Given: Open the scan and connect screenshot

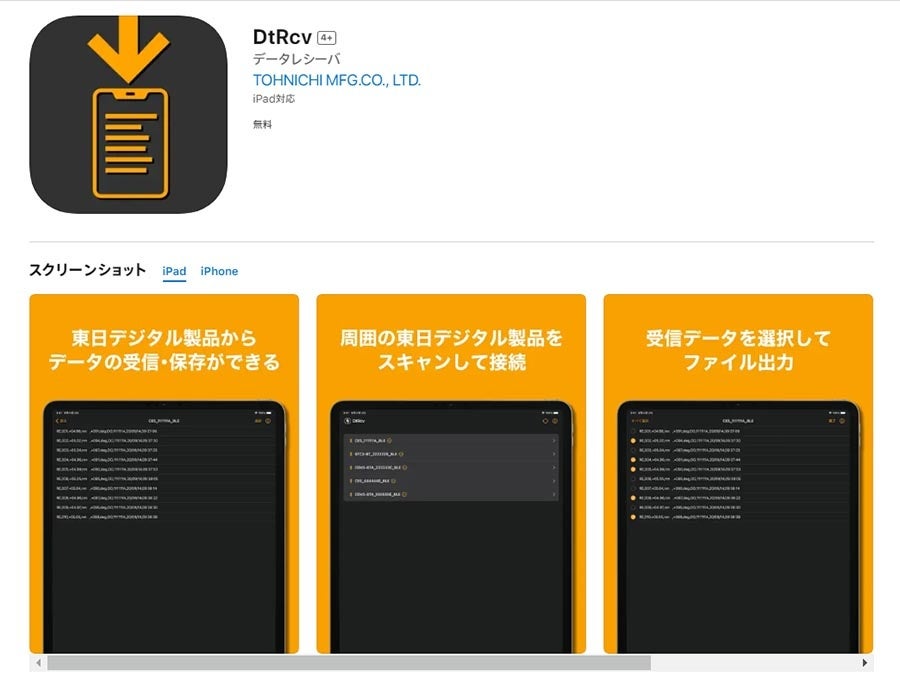Looking at the screenshot, I should (451, 474).
